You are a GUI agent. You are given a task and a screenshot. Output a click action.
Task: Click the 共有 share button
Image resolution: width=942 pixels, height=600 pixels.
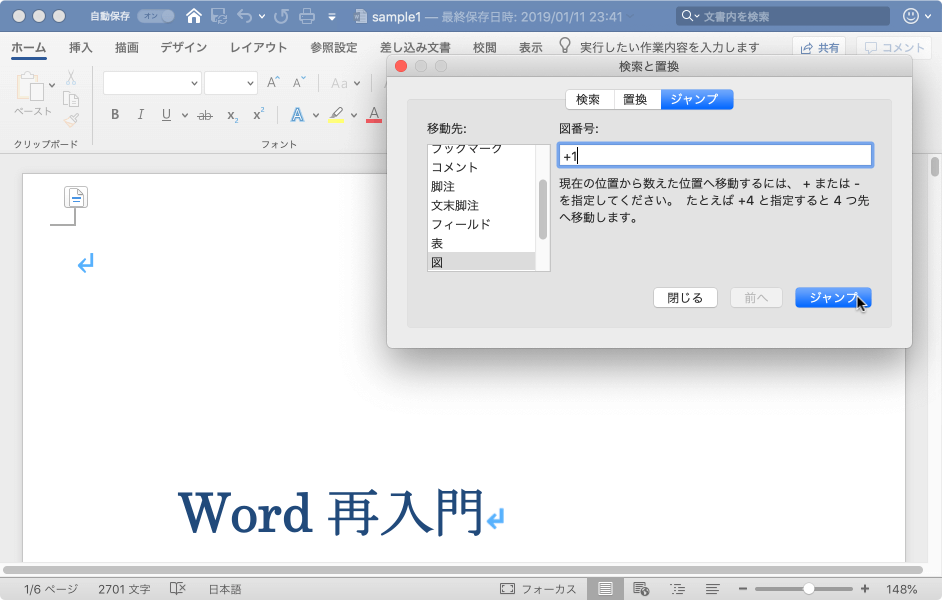(819, 47)
